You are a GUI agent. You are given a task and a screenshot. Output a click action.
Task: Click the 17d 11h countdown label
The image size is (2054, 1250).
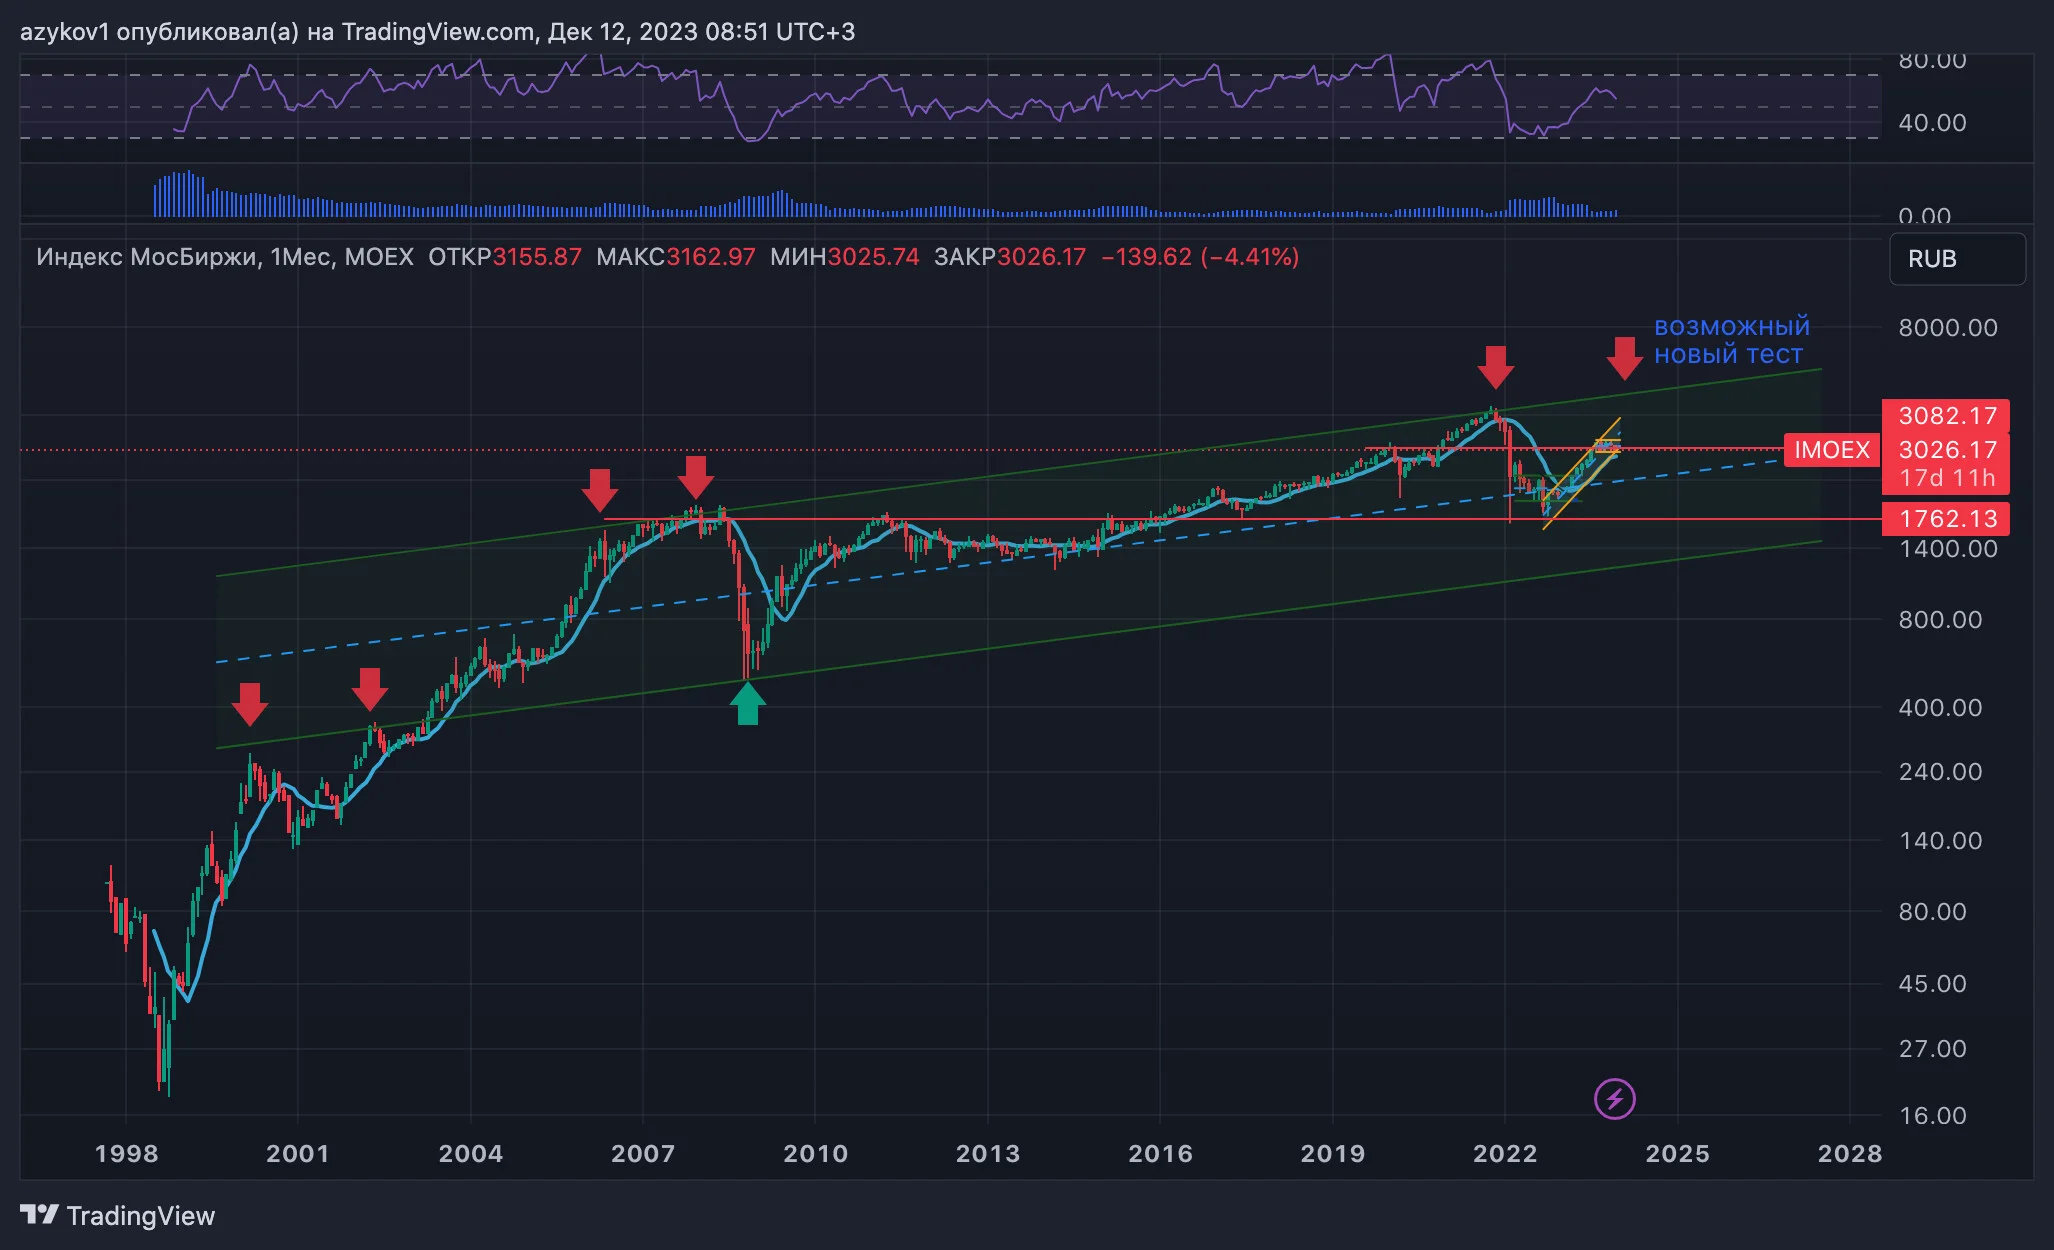click(1946, 478)
